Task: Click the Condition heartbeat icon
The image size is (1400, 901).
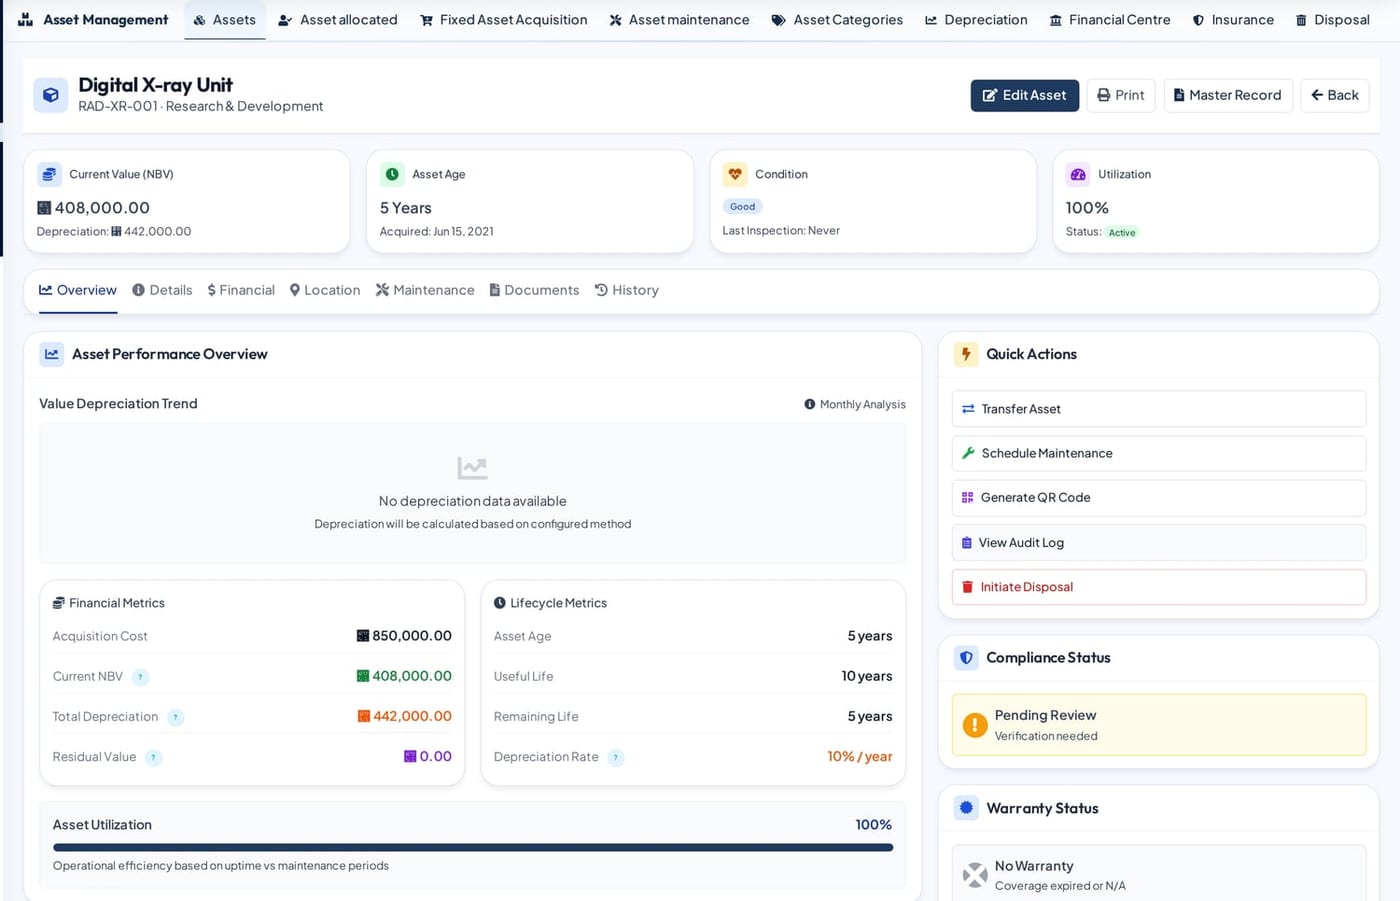Action: click(735, 174)
